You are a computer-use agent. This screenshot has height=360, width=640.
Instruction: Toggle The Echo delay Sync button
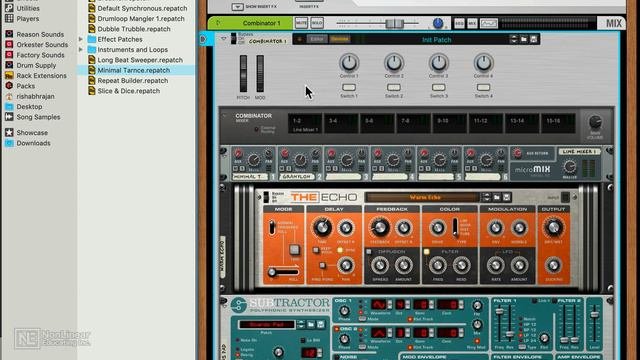coord(340,250)
